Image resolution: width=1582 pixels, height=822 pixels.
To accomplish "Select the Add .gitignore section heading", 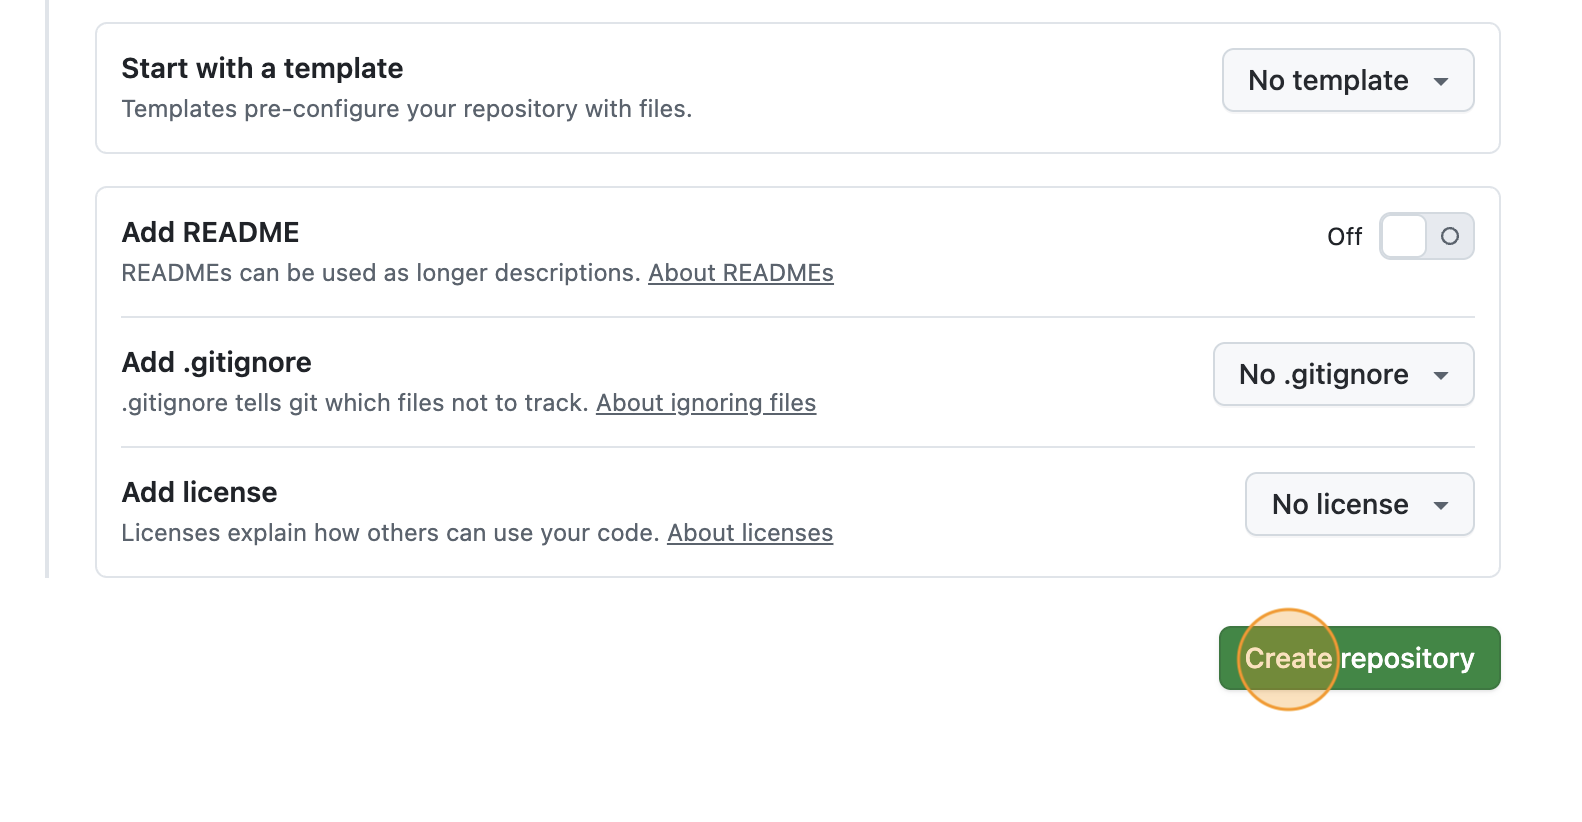I will click(x=216, y=362).
